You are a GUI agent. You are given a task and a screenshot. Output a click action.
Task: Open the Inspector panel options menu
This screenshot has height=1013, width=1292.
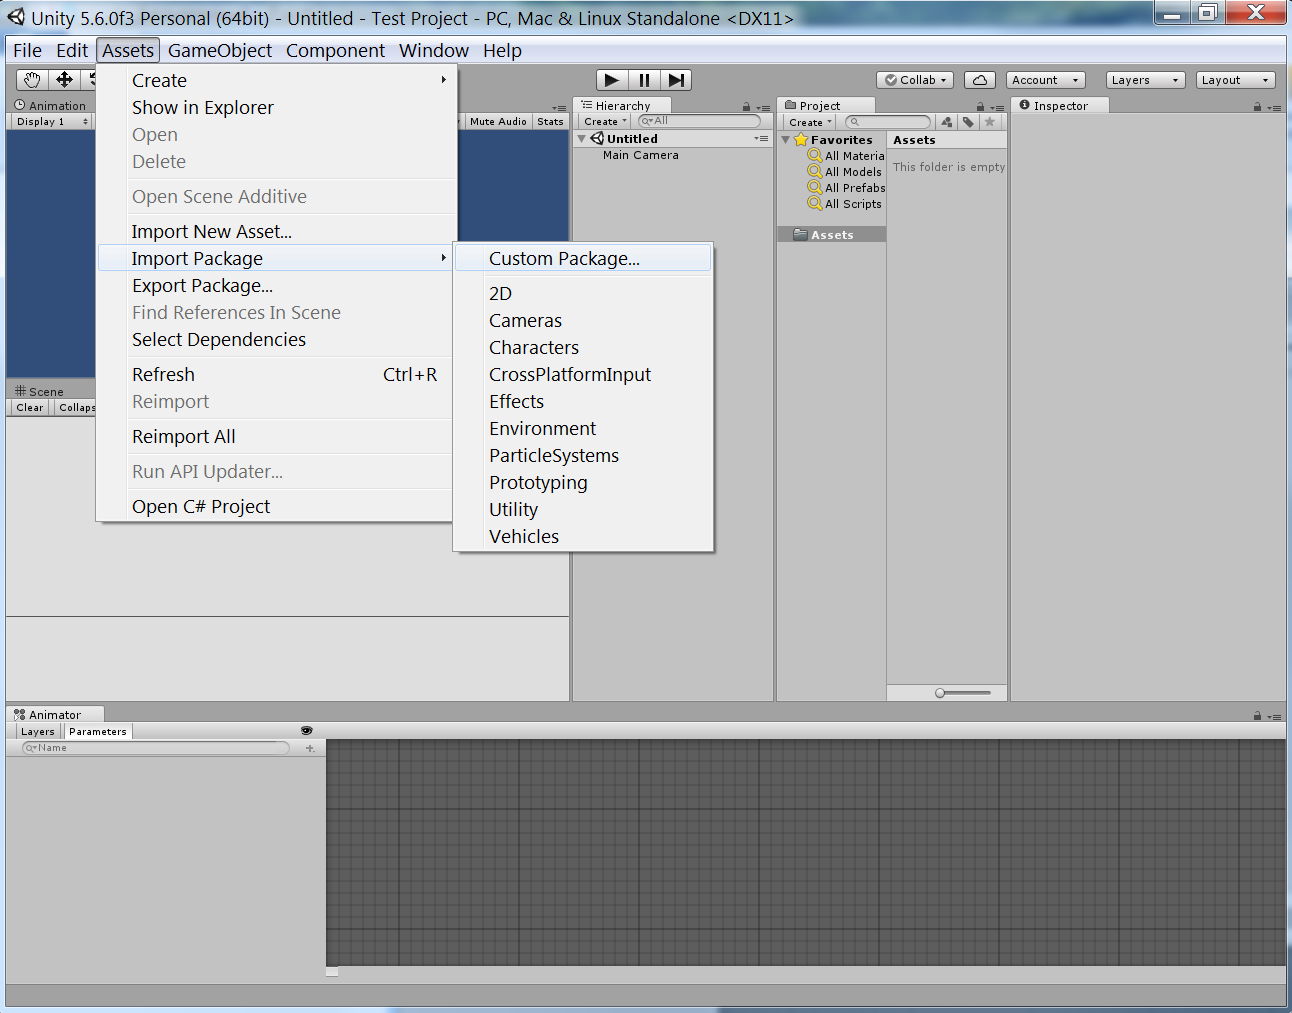[1274, 107]
